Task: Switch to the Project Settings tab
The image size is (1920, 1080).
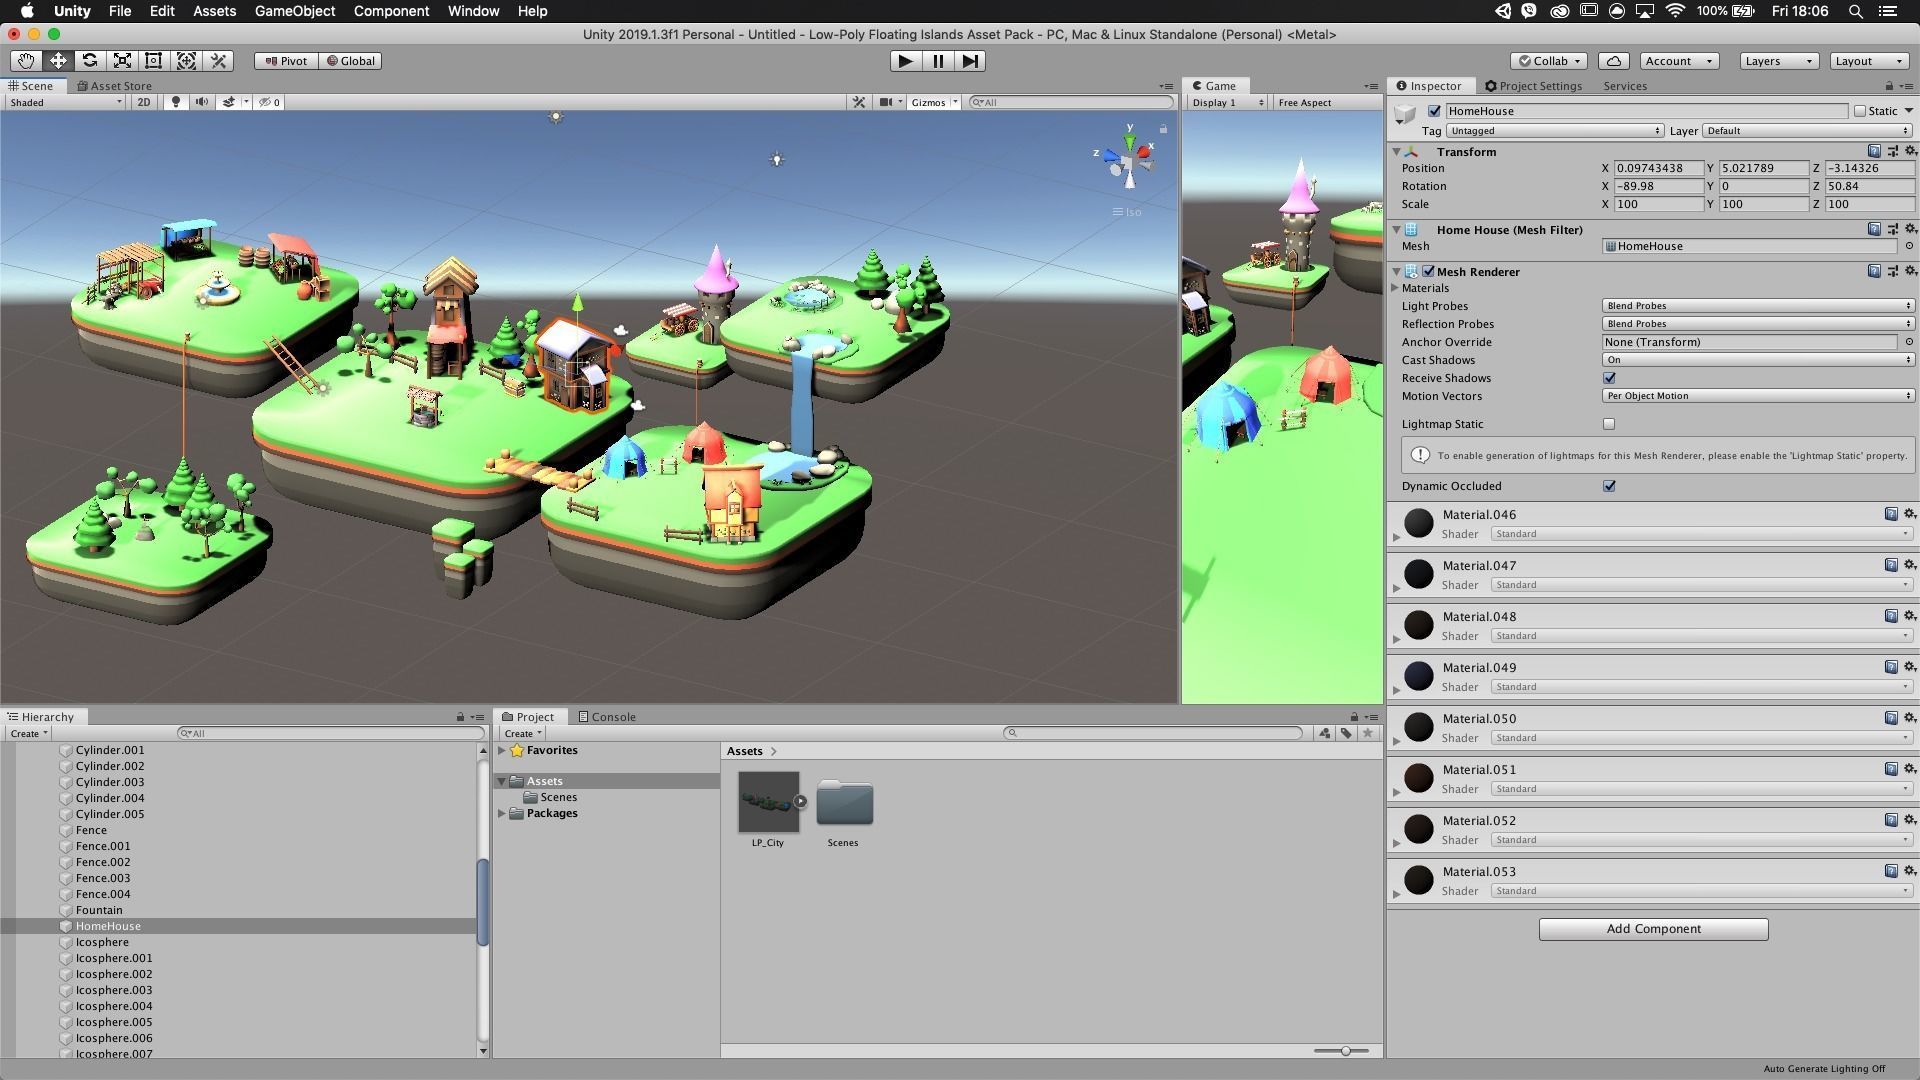Action: tap(1534, 86)
